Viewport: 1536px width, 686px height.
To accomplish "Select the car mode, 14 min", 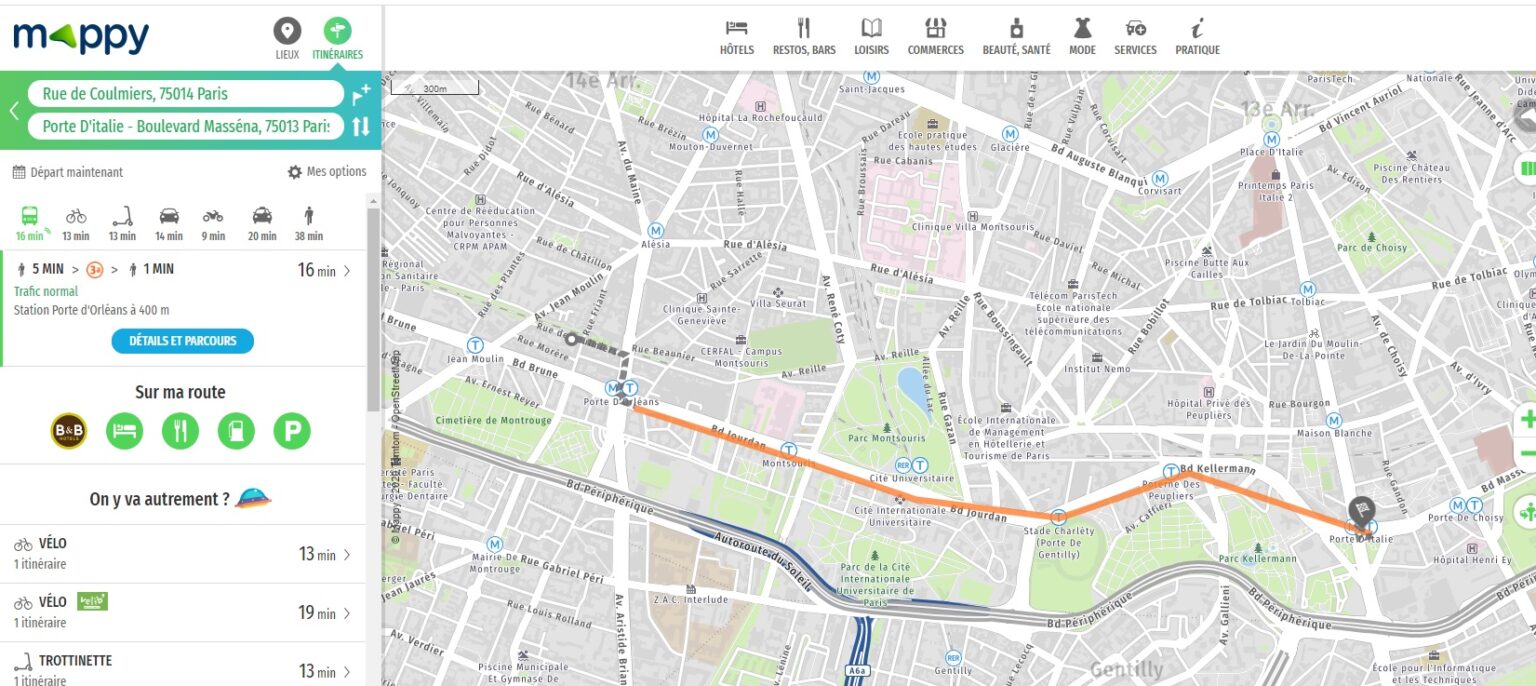I will tap(169, 223).
